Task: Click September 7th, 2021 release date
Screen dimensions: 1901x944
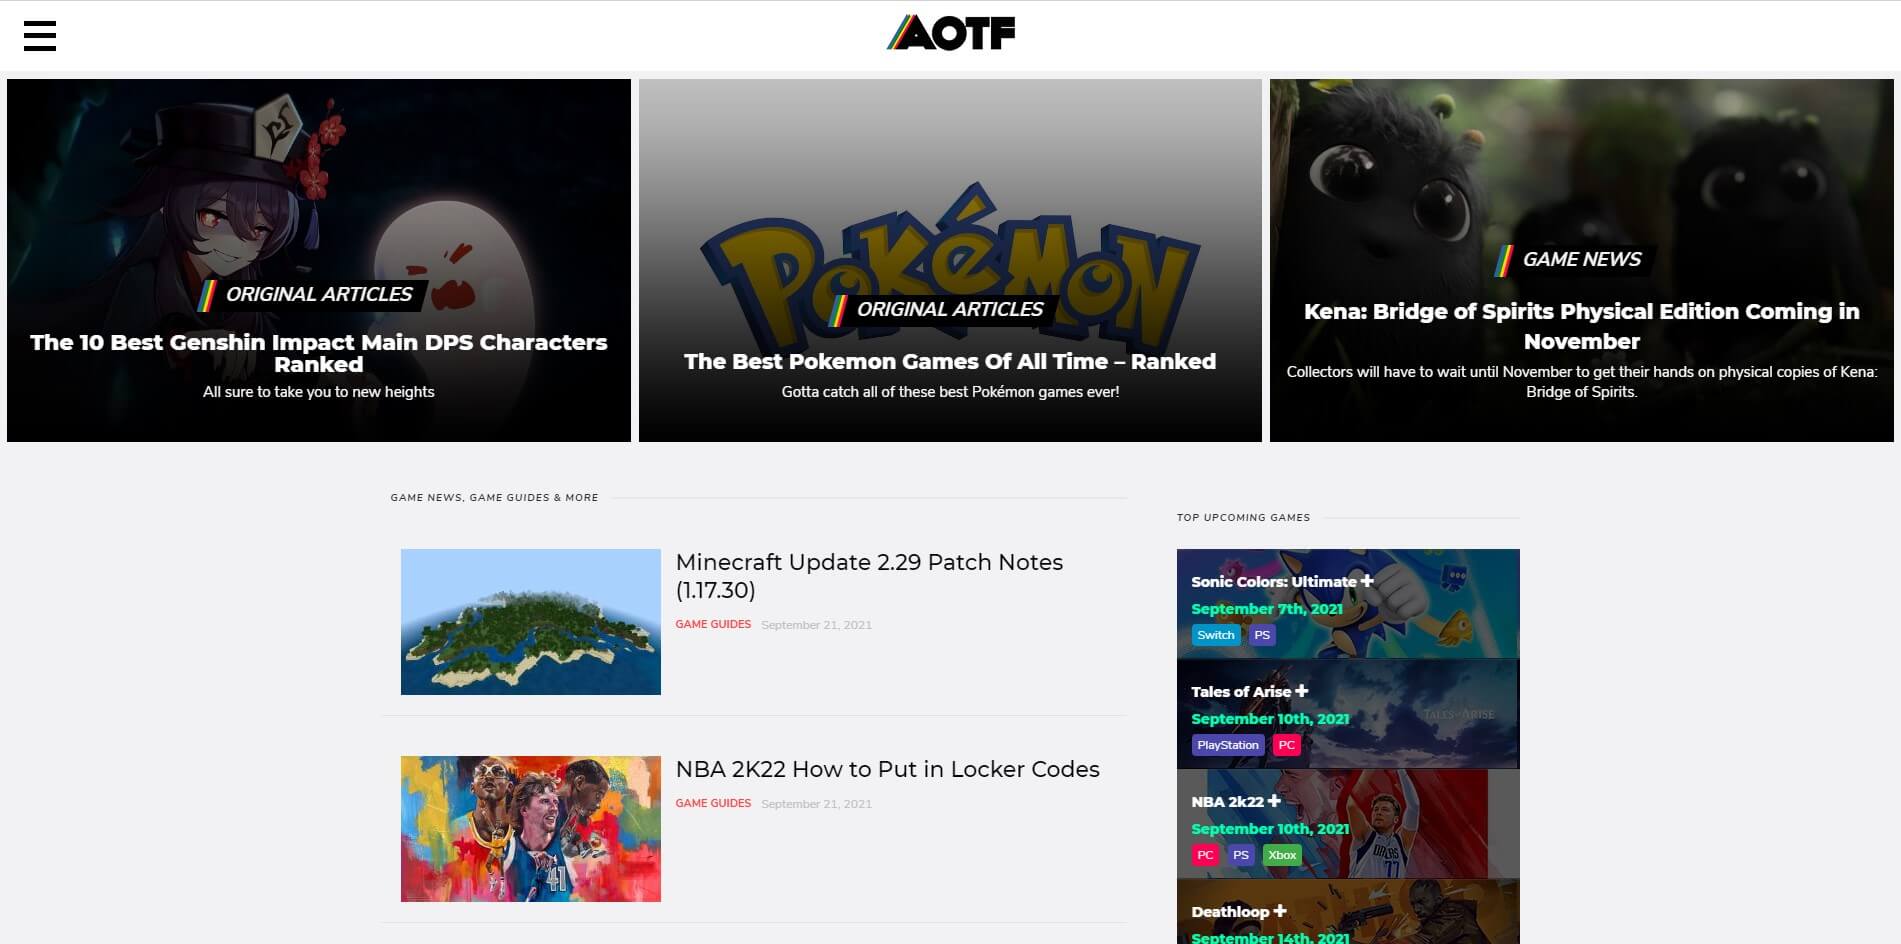Action: (1267, 609)
